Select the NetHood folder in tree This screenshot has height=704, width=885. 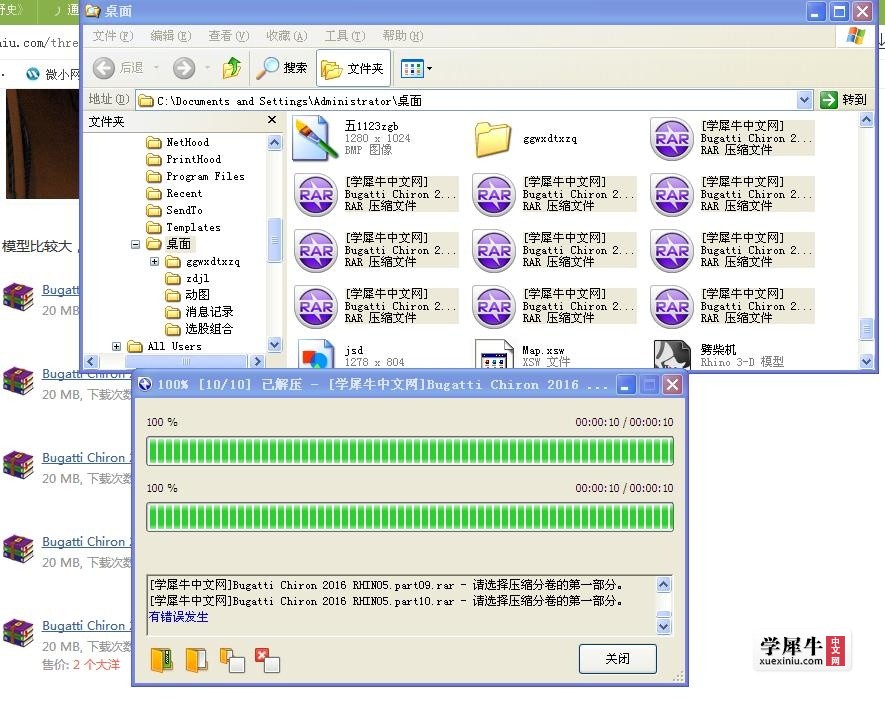pyautogui.click(x=177, y=142)
